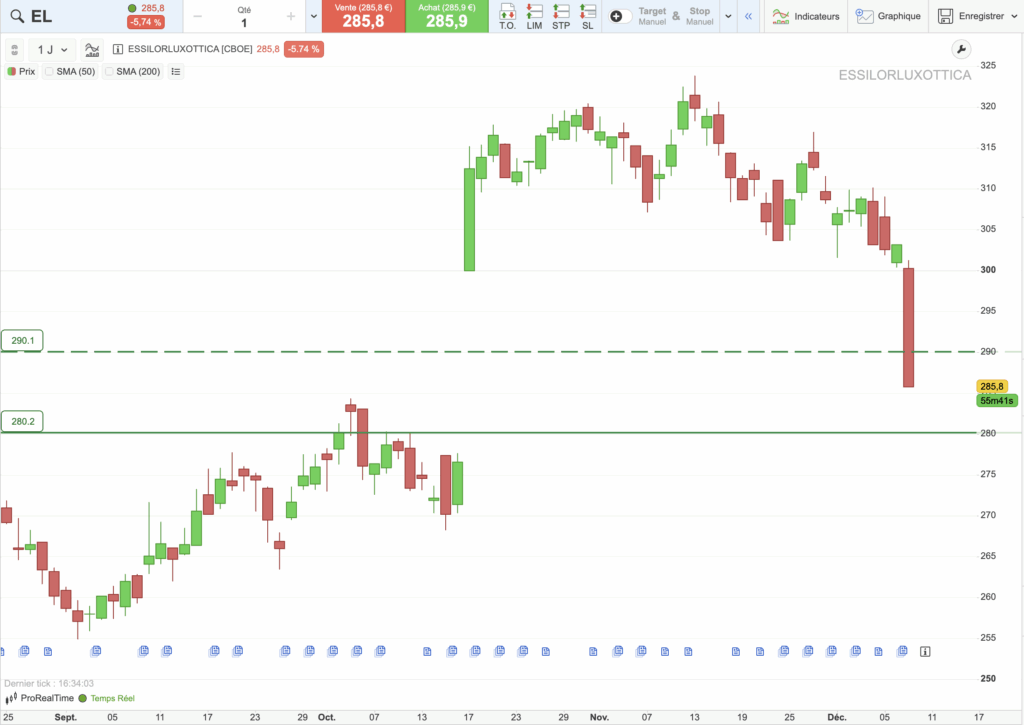The height and width of the screenshot is (725, 1024).
Task: Enable the SMA (200) checkbox
Action: pyautogui.click(x=109, y=72)
